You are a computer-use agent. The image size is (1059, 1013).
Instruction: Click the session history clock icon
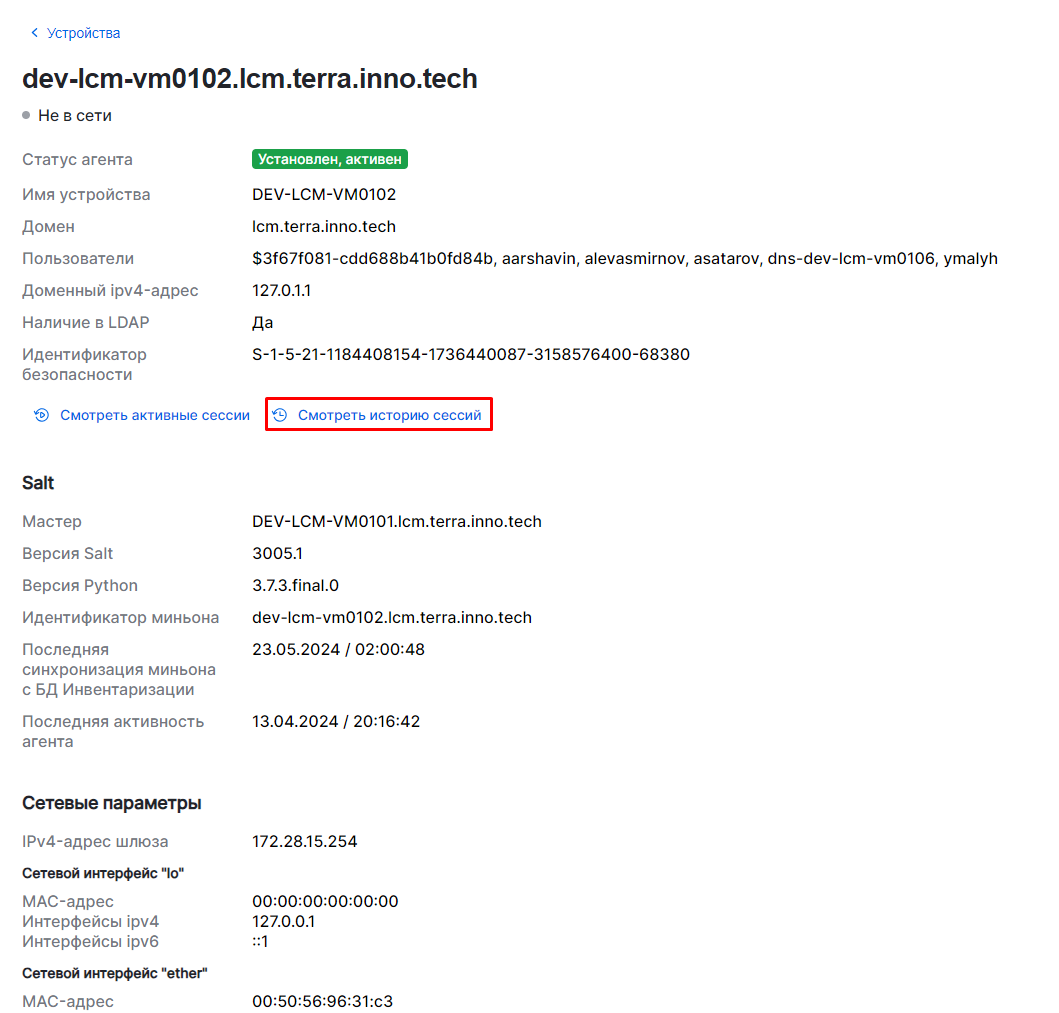click(x=280, y=415)
